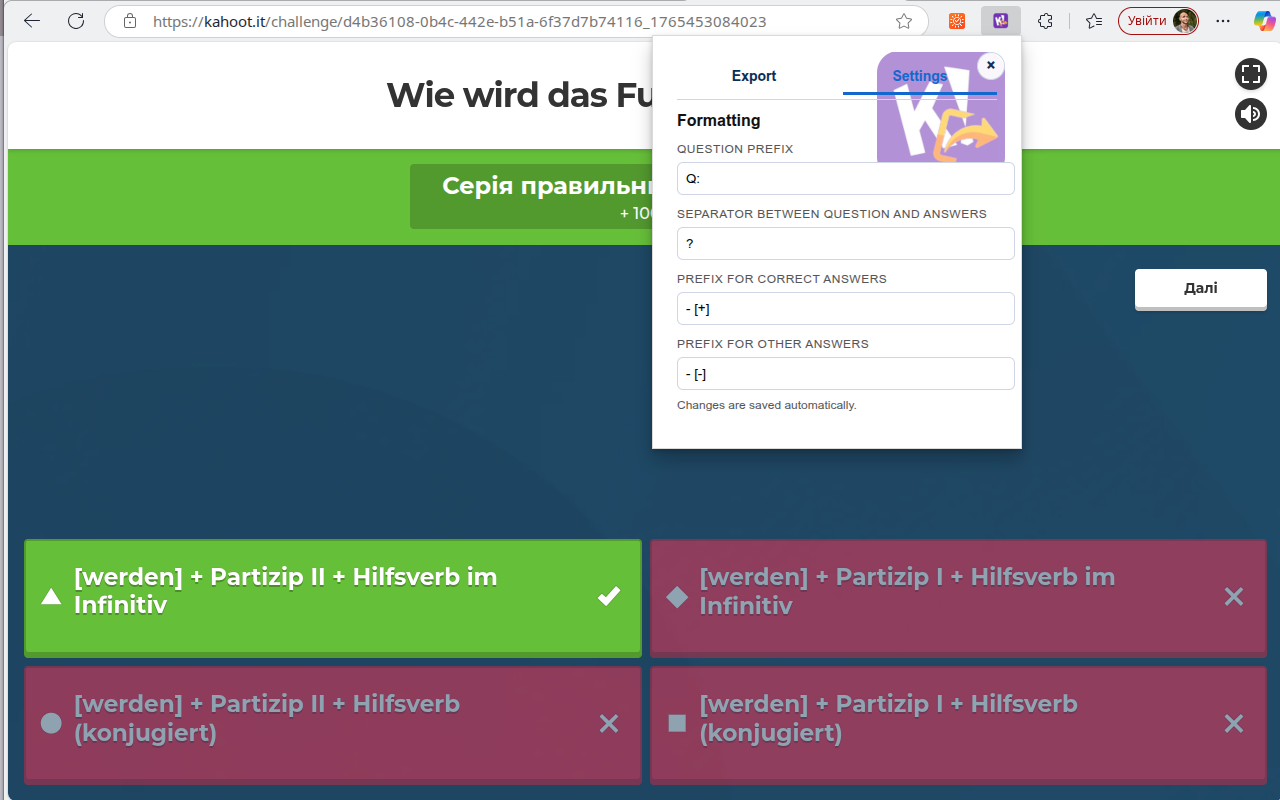Click the Серія правильних streak banner
The image size is (1280, 800).
(x=531, y=196)
